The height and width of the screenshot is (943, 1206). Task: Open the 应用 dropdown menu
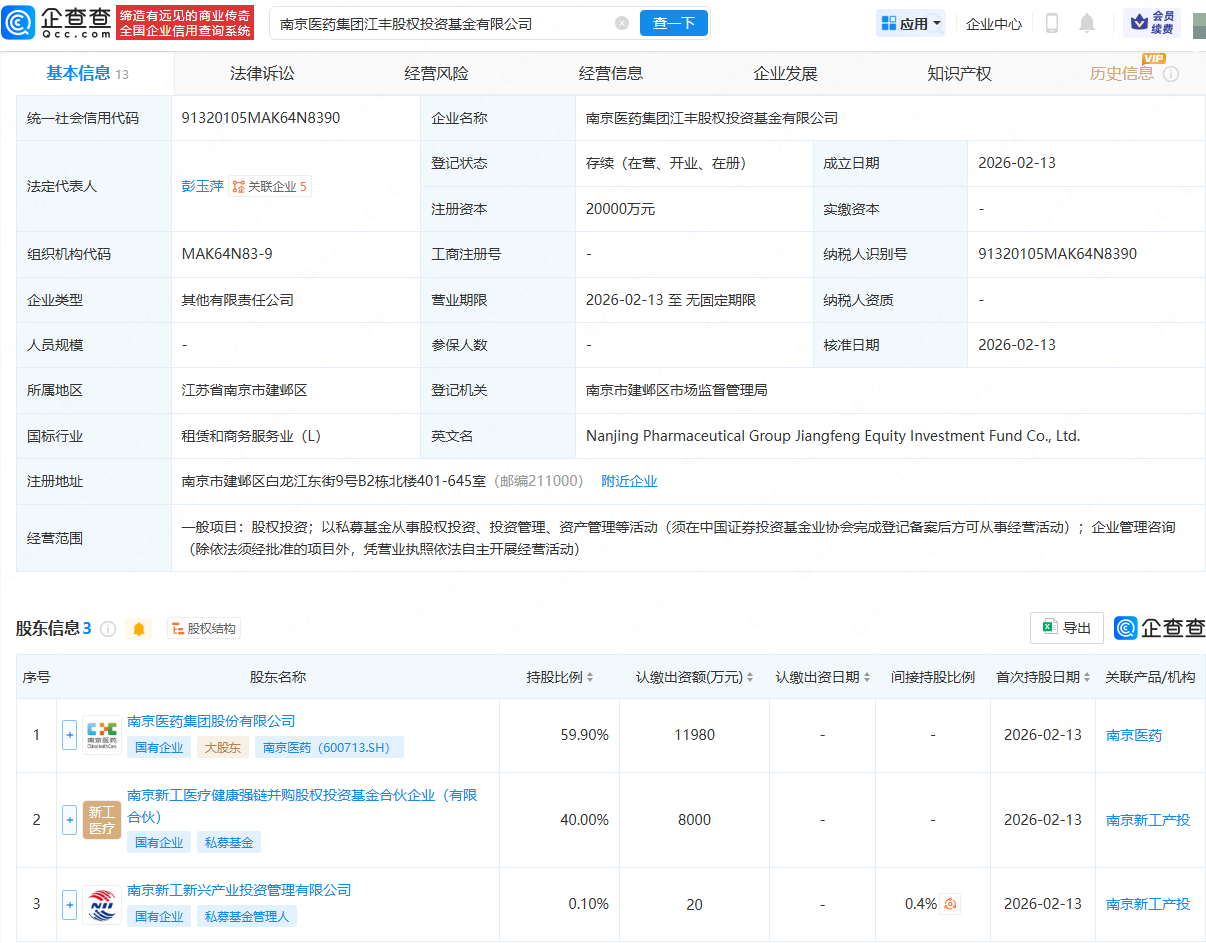pyautogui.click(x=909, y=23)
